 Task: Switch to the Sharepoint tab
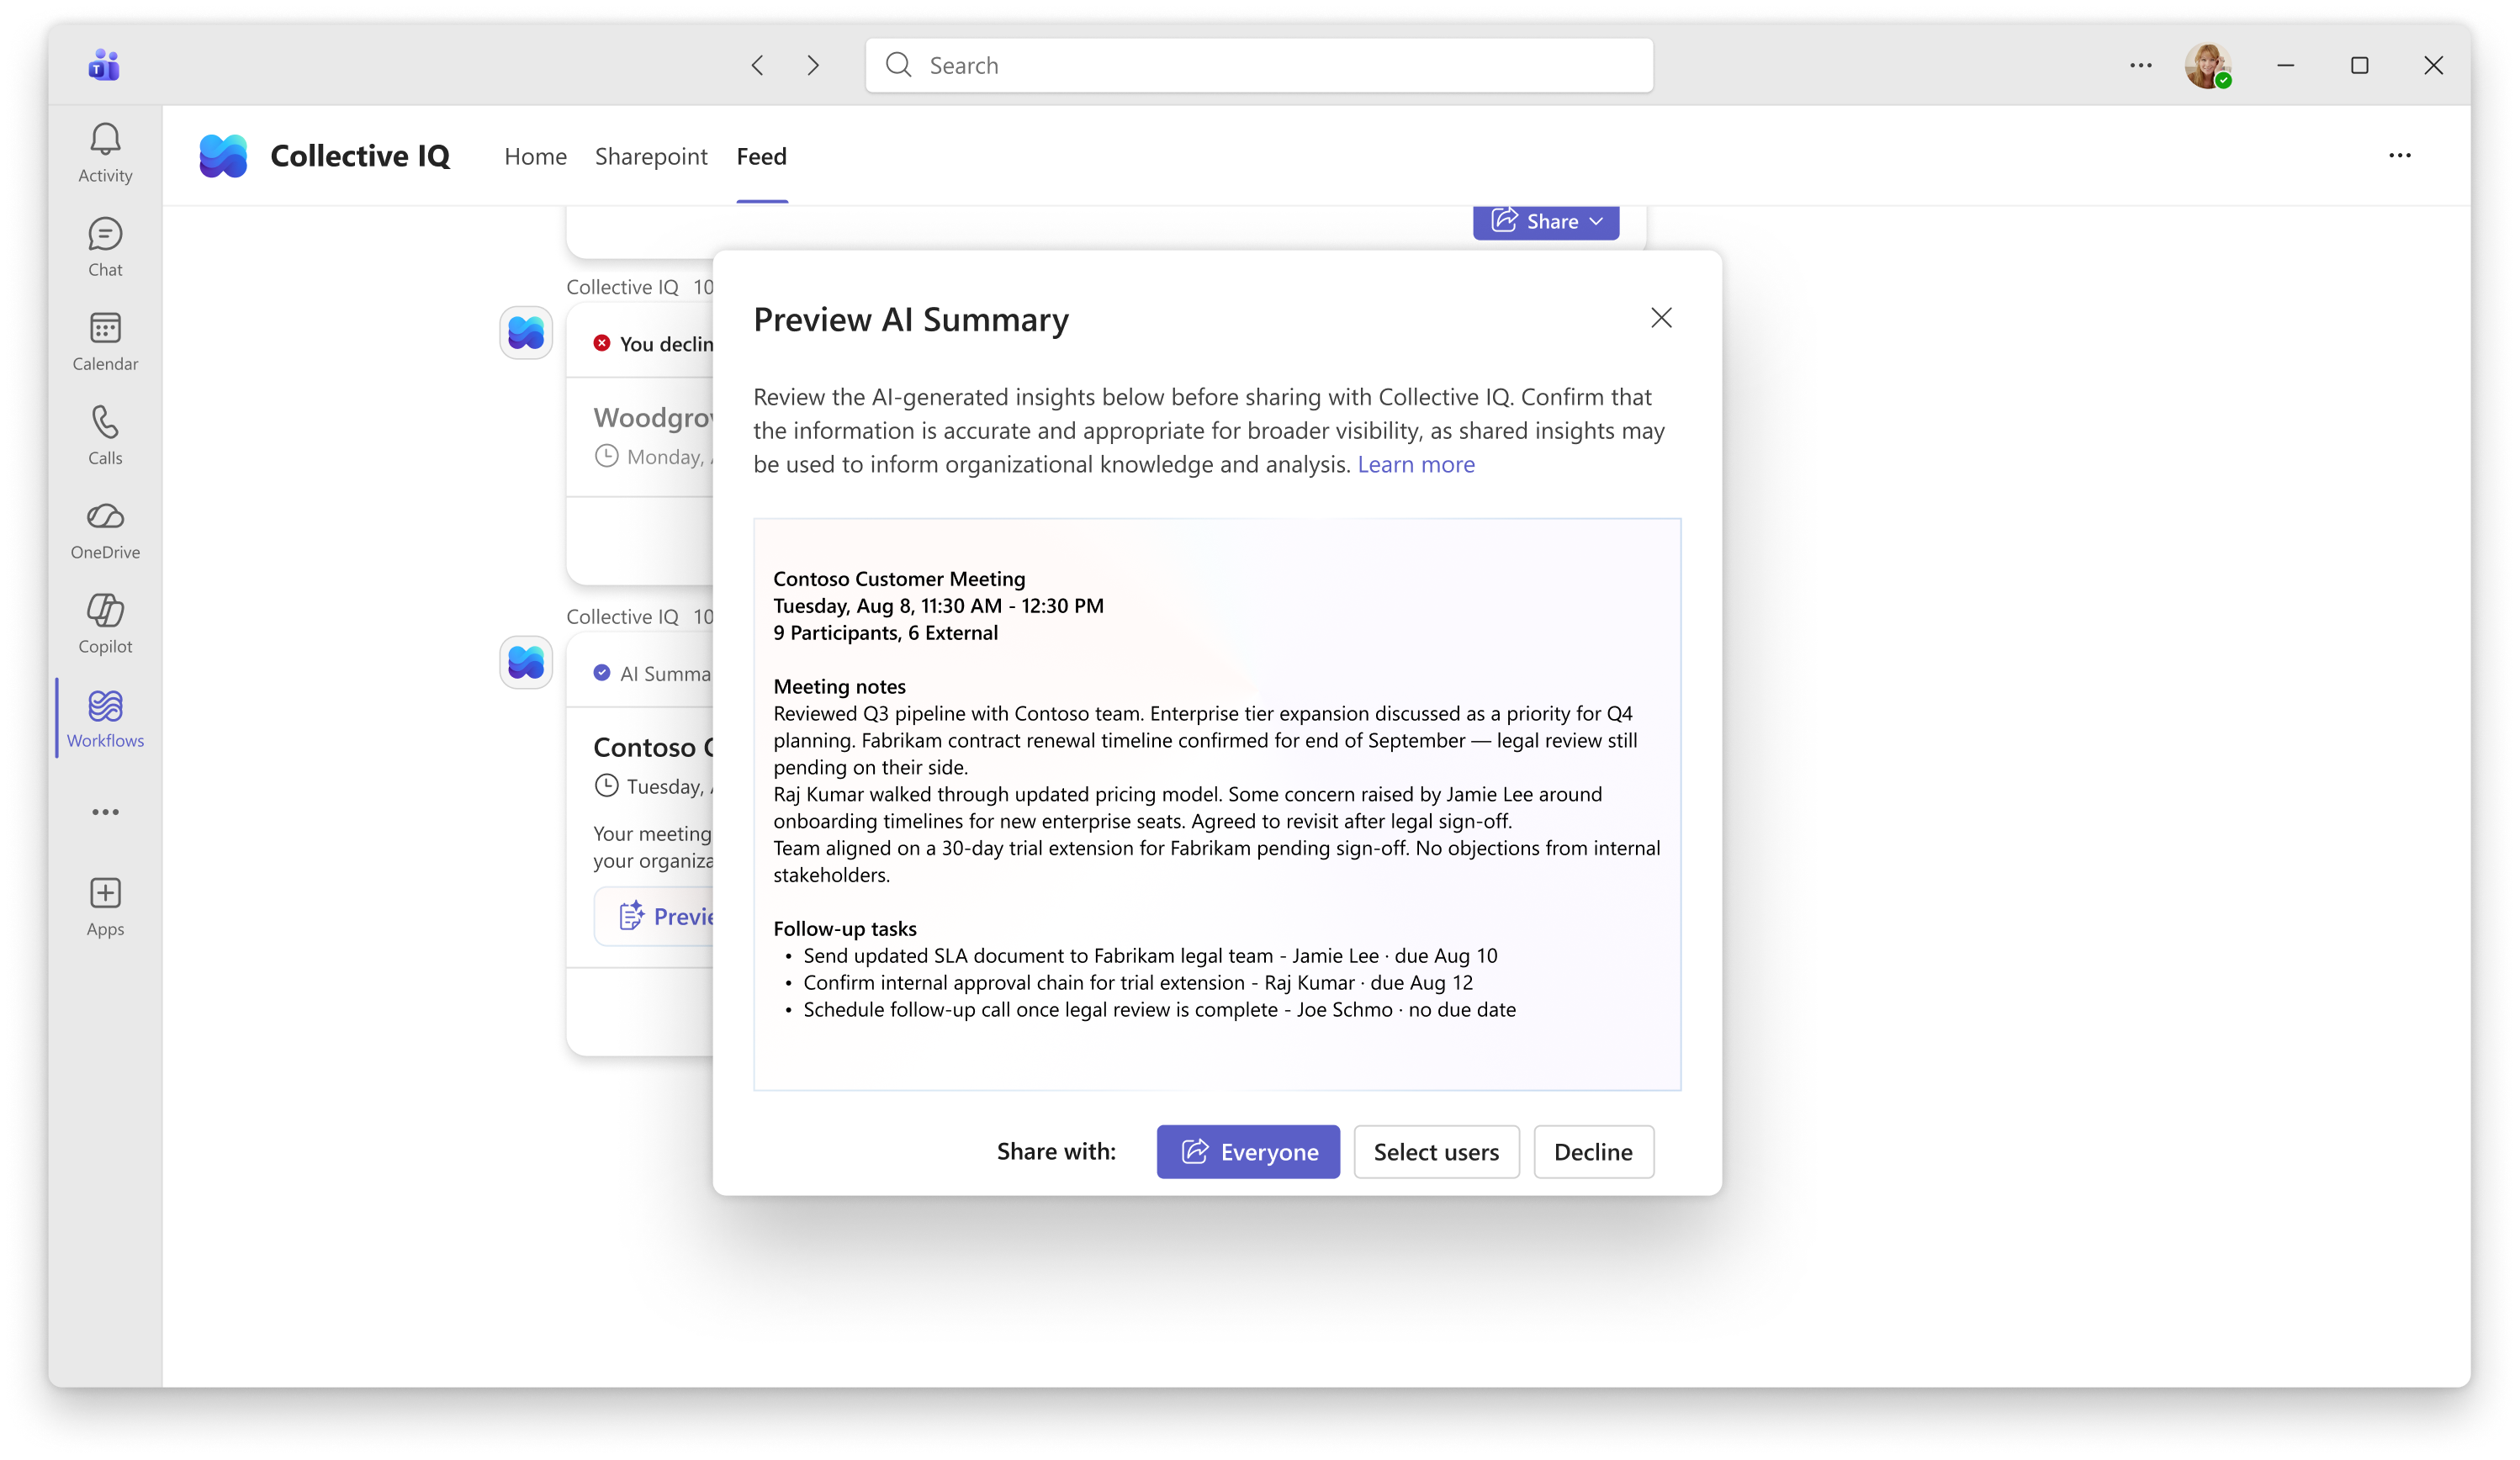(651, 156)
